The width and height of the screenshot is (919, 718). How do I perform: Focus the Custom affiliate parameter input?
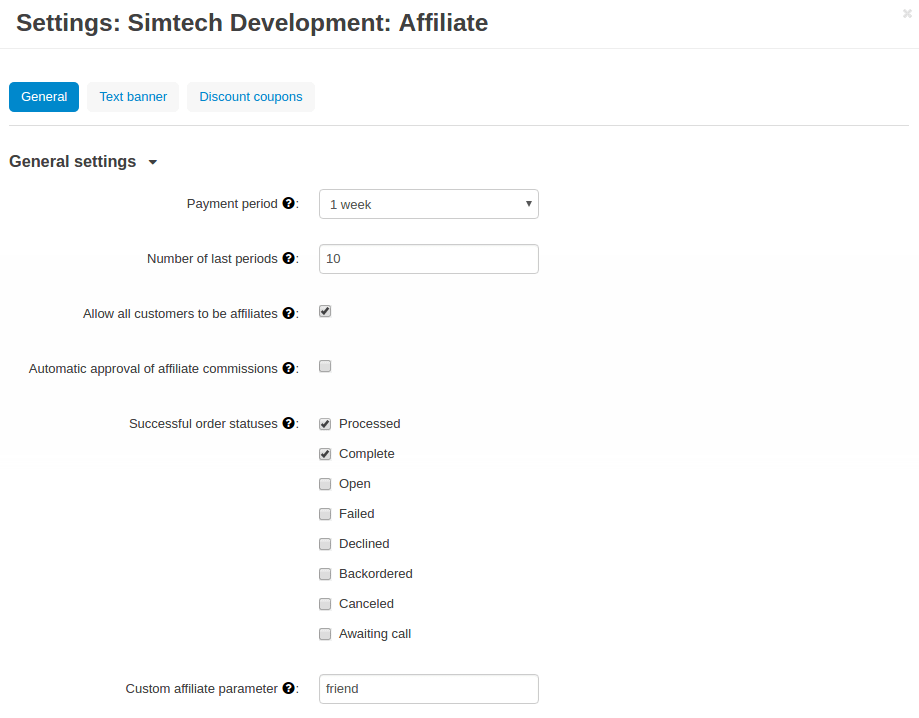click(x=428, y=689)
